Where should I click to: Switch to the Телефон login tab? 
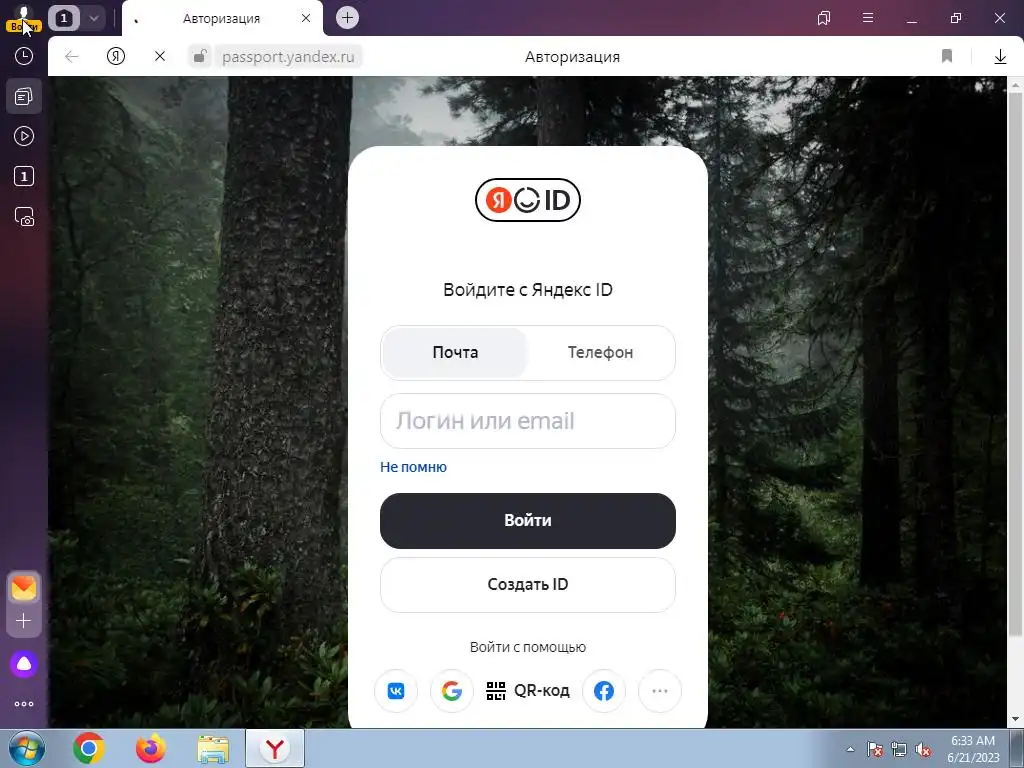pos(600,353)
